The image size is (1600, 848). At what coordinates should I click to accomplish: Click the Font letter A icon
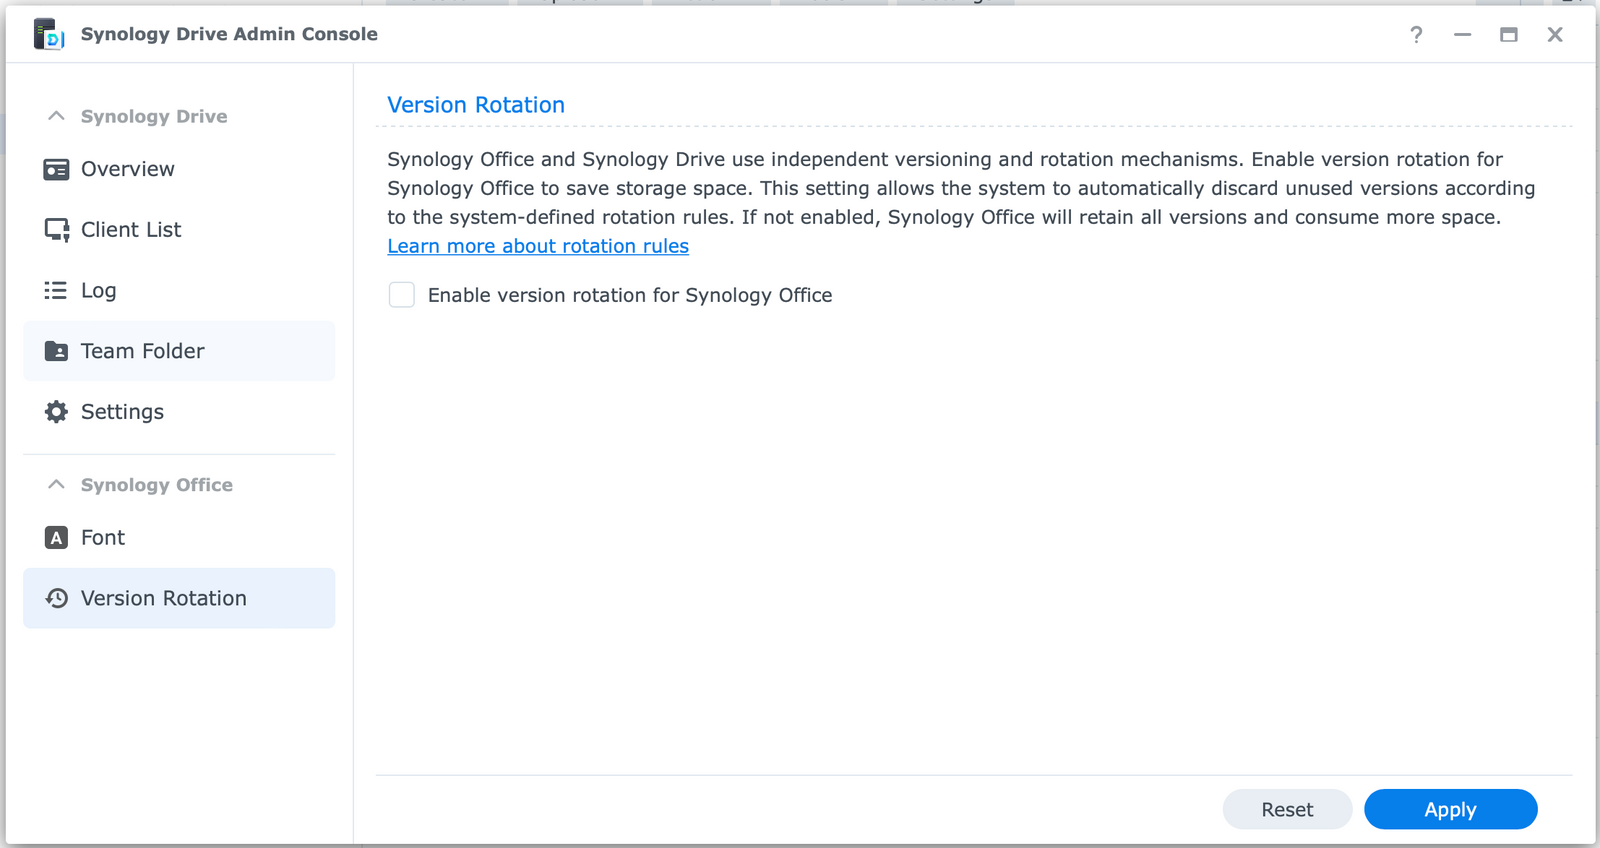[56, 538]
